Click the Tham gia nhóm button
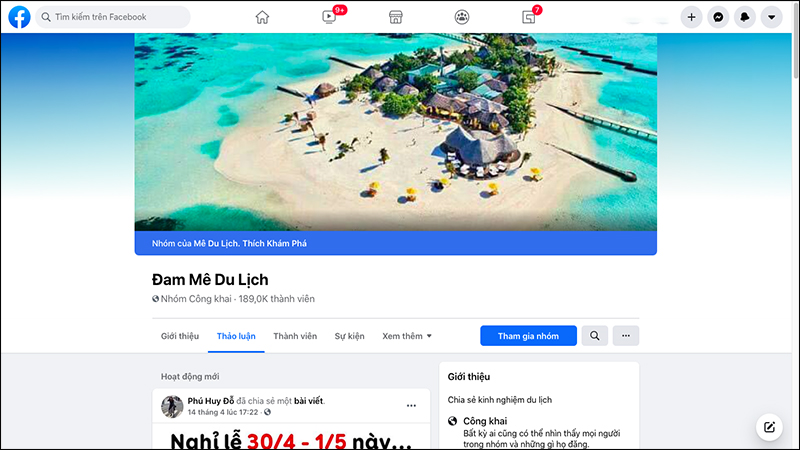800x450 pixels. tap(528, 336)
